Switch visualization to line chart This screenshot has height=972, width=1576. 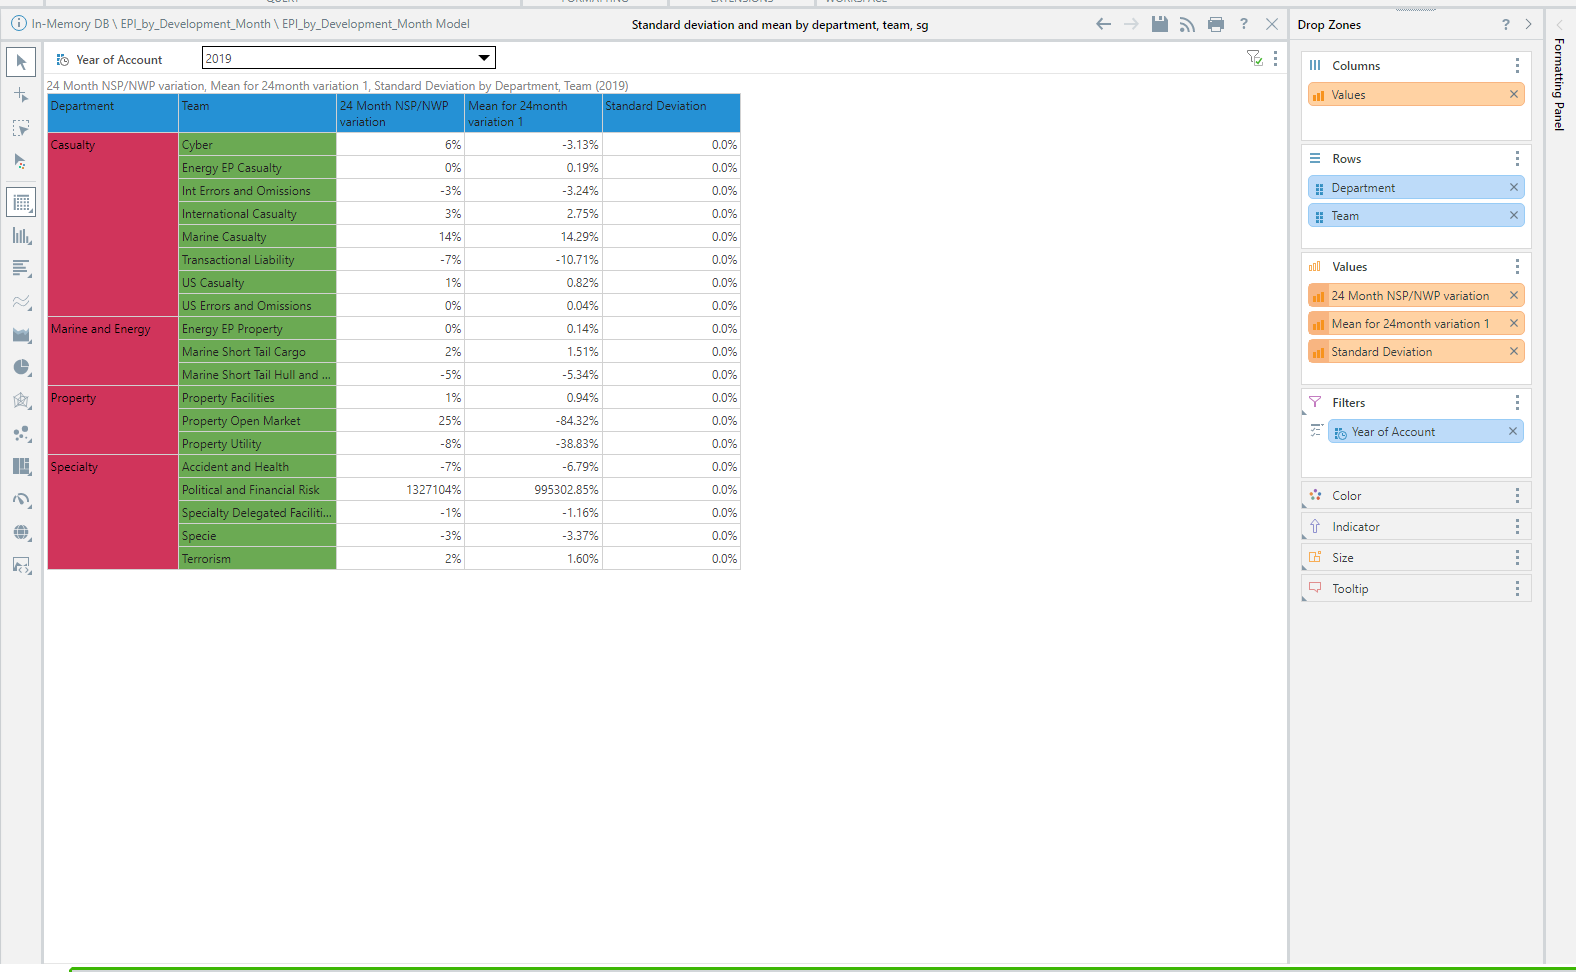point(21,302)
